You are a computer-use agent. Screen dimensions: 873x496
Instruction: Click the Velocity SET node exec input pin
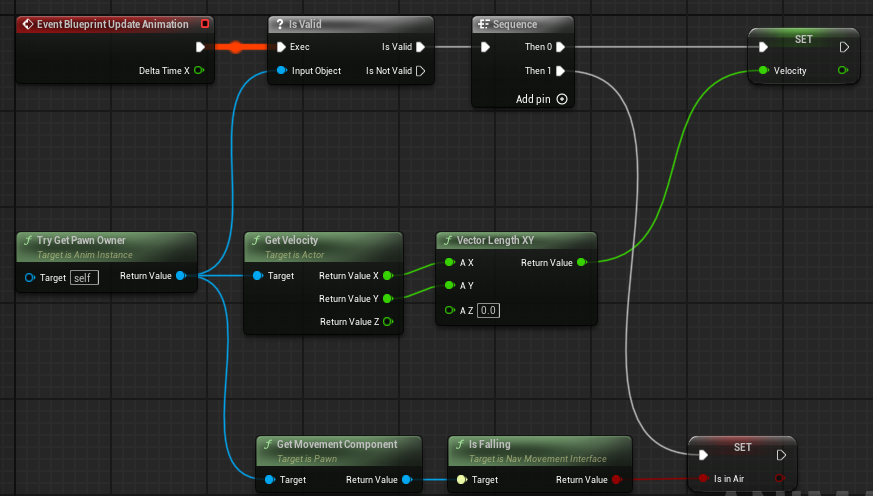point(763,47)
